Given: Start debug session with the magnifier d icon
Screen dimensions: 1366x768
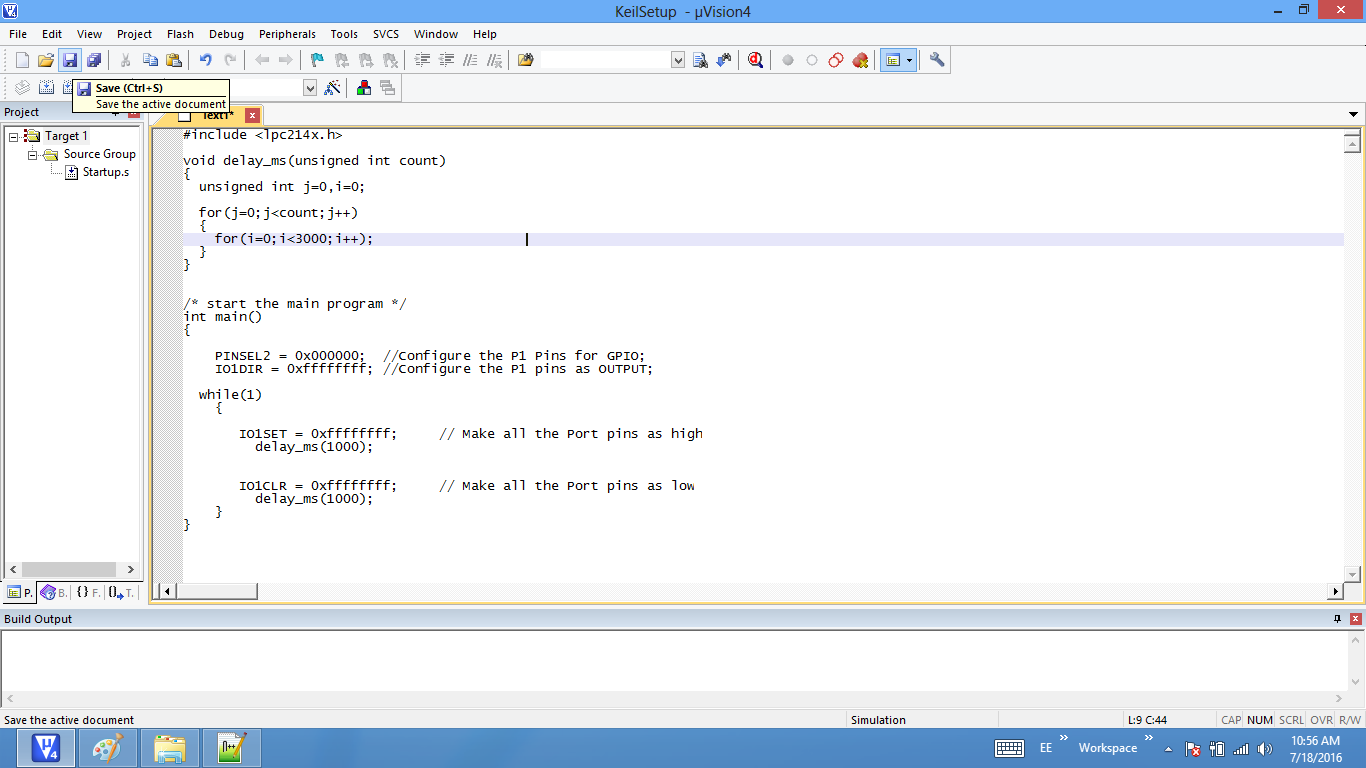Looking at the screenshot, I should point(756,60).
